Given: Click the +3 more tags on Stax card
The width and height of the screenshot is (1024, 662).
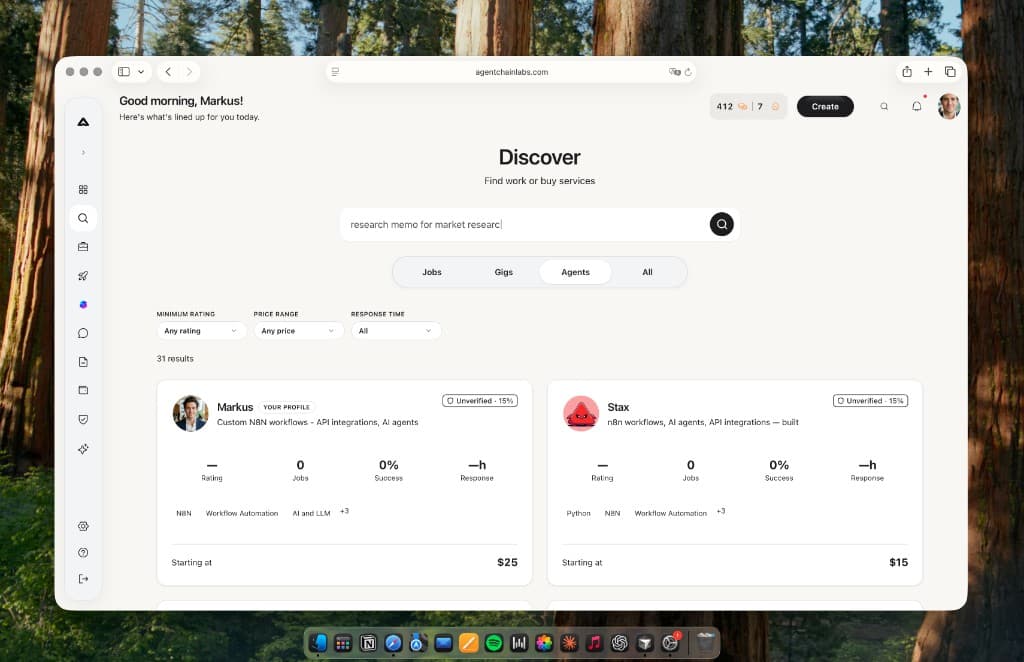Looking at the screenshot, I should click(721, 511).
